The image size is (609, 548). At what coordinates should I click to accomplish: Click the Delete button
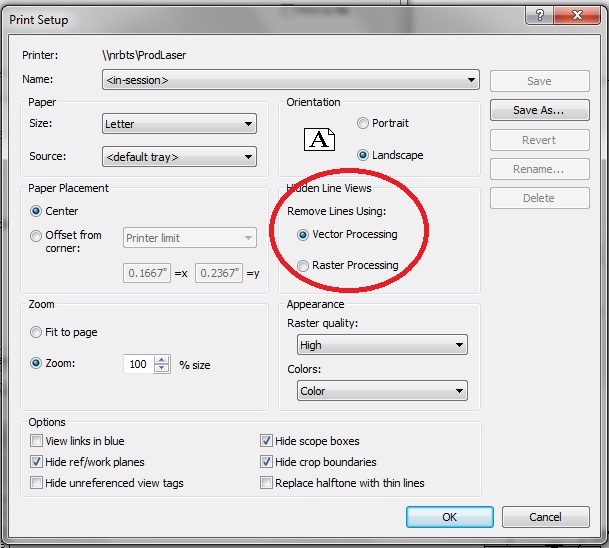(x=539, y=198)
